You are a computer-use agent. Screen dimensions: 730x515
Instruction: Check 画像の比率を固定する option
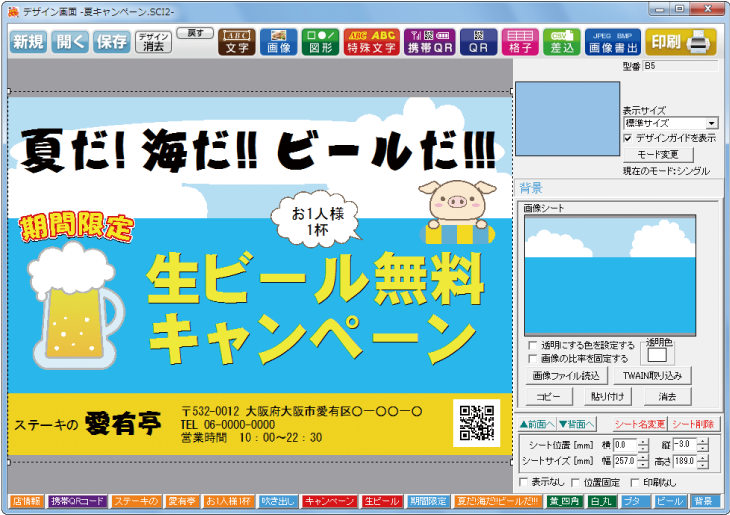(x=532, y=358)
